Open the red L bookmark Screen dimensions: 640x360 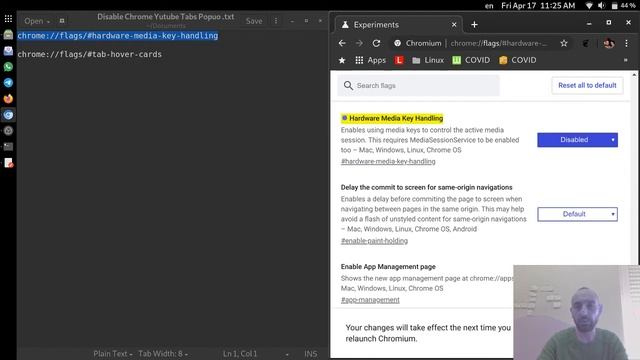pos(399,60)
